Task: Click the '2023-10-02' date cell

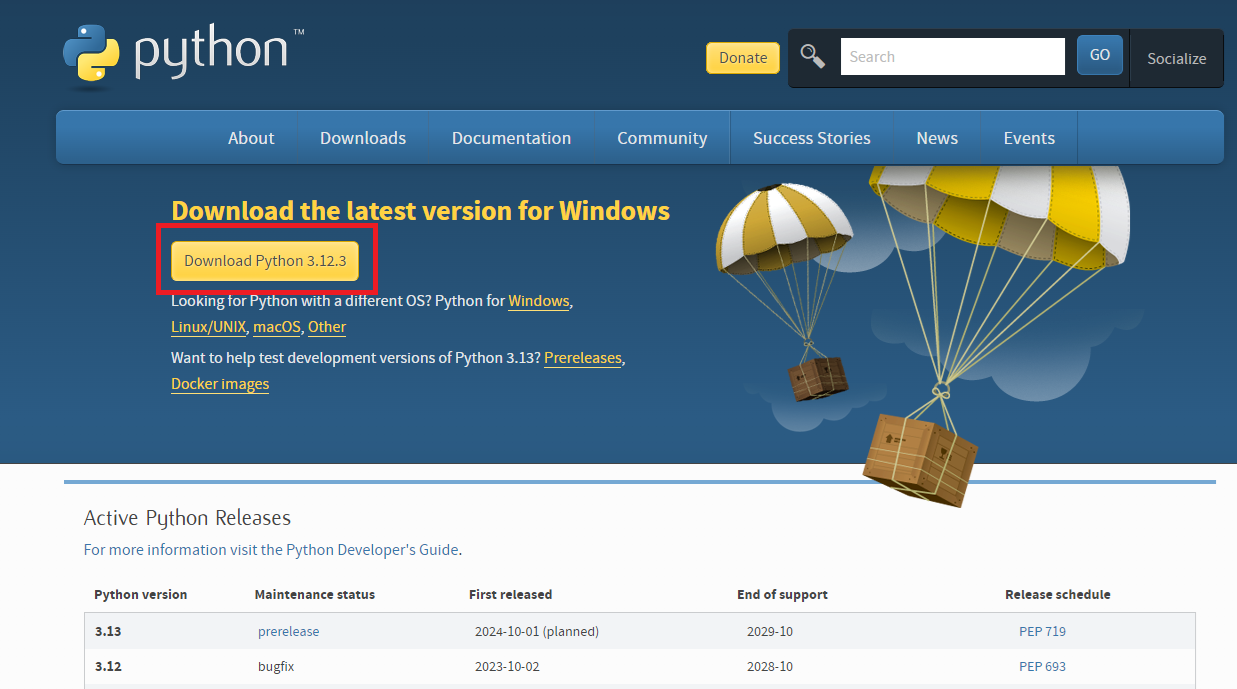Action: point(507,666)
